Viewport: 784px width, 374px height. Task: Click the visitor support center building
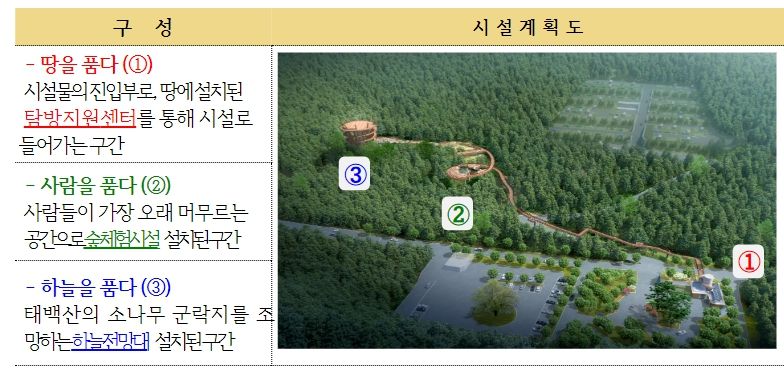tap(706, 288)
